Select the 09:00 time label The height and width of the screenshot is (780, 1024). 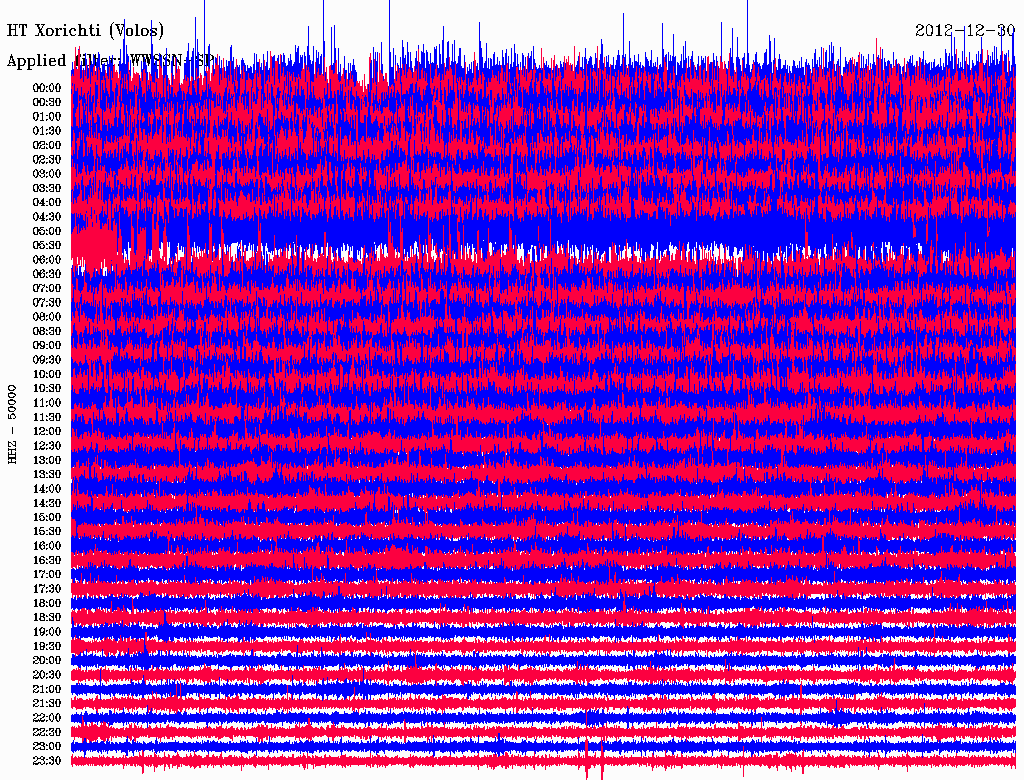click(x=47, y=346)
